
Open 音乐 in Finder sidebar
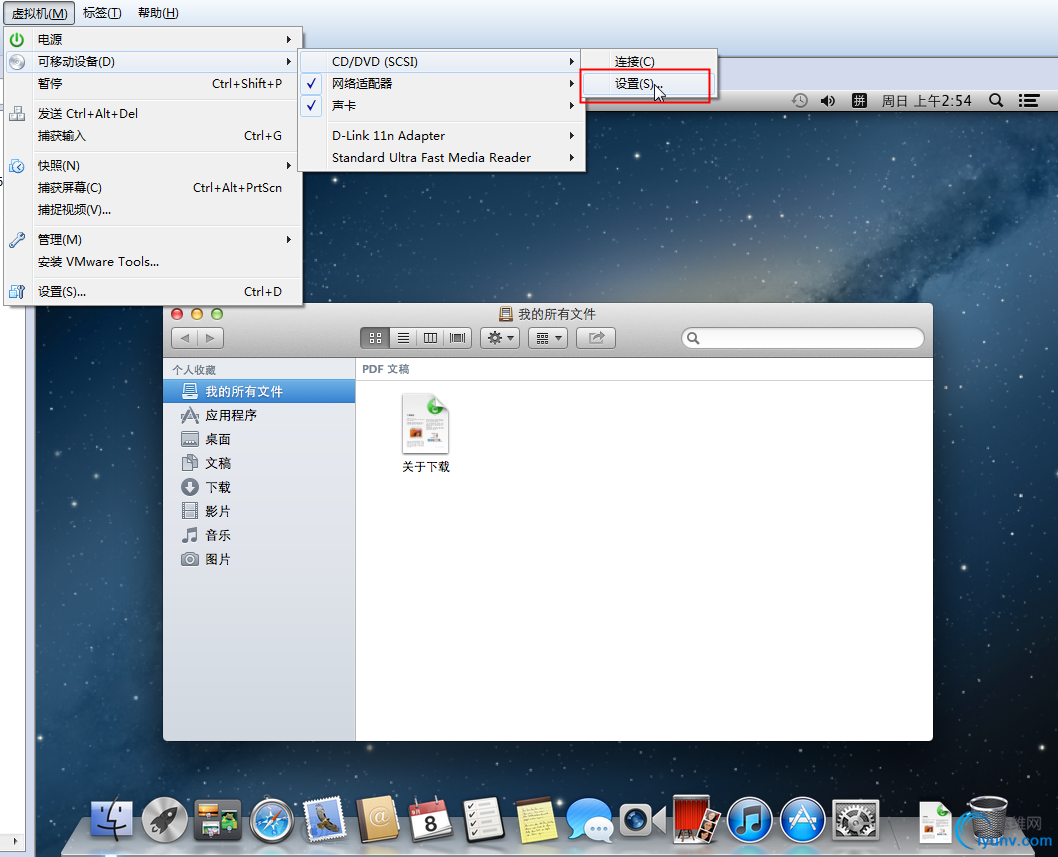pos(259,535)
